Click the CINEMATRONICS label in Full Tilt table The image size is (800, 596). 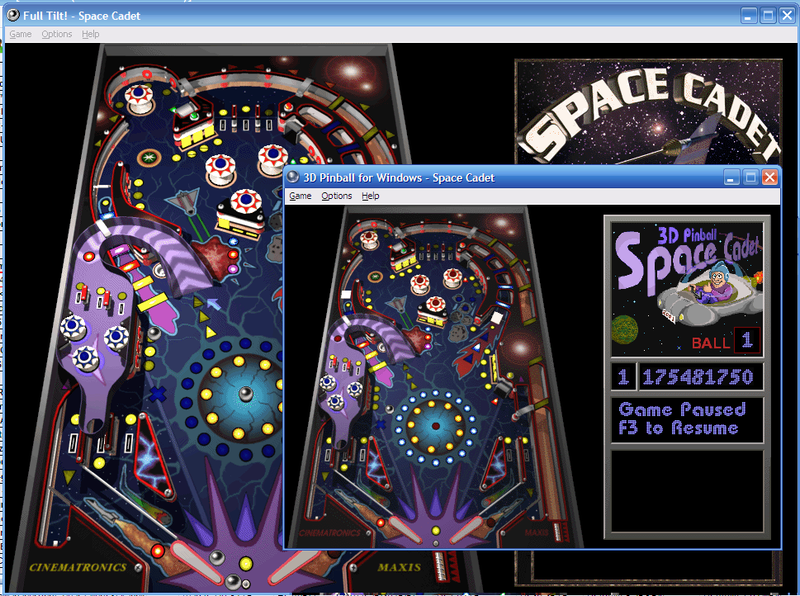[78, 567]
